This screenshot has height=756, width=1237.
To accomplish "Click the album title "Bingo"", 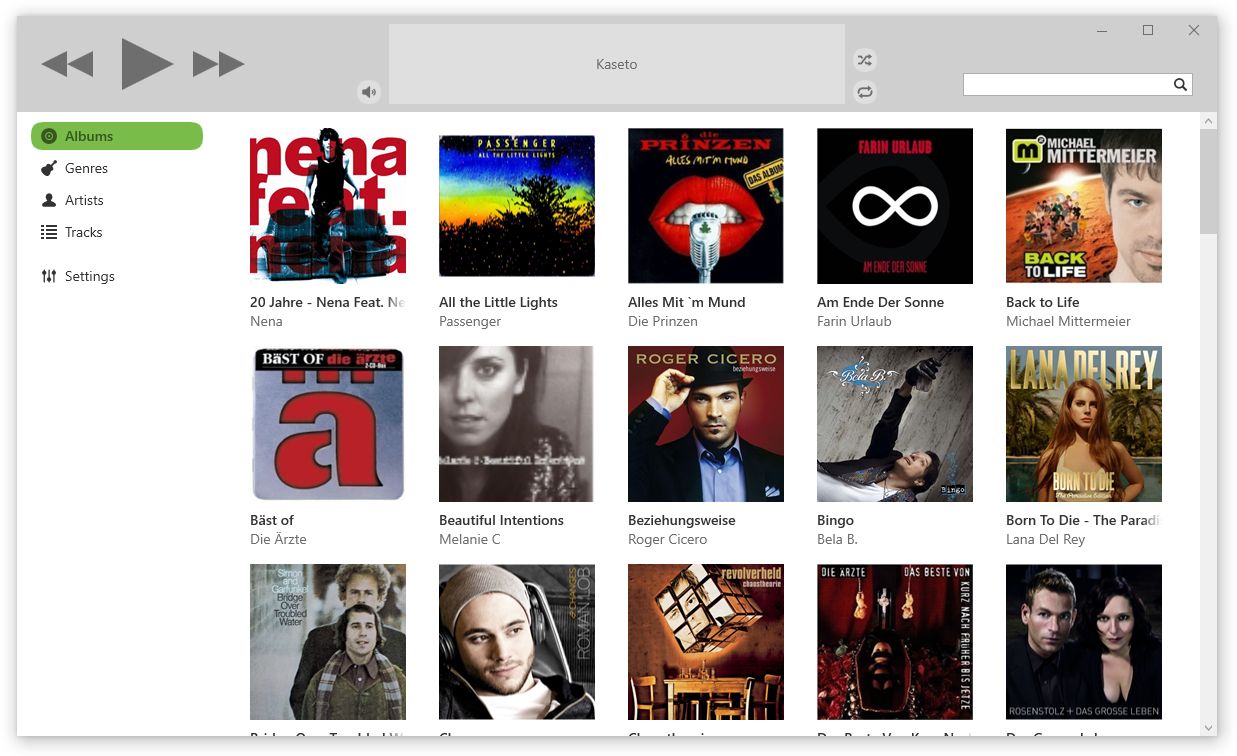I will point(835,520).
